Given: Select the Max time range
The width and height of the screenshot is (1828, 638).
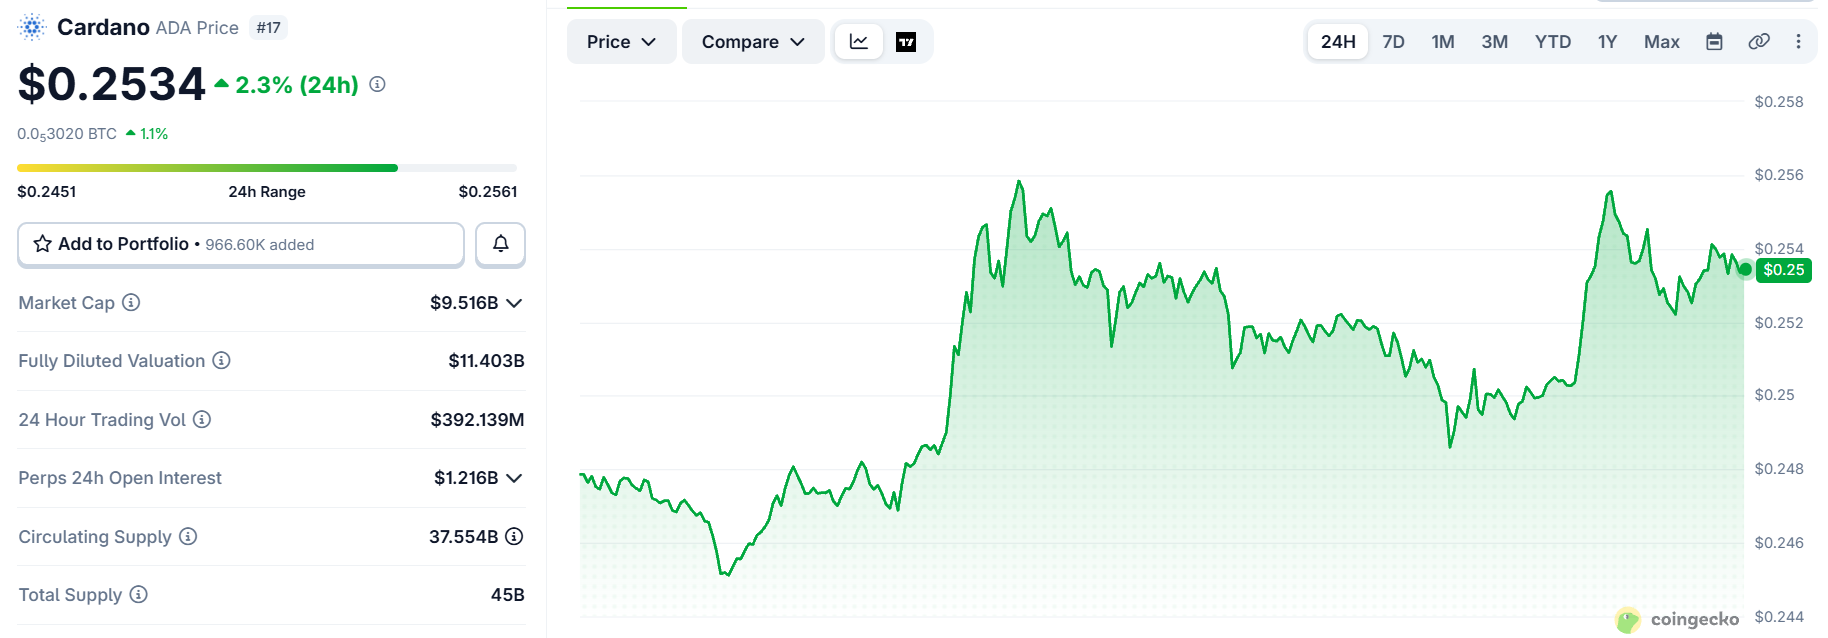Looking at the screenshot, I should (x=1661, y=41).
